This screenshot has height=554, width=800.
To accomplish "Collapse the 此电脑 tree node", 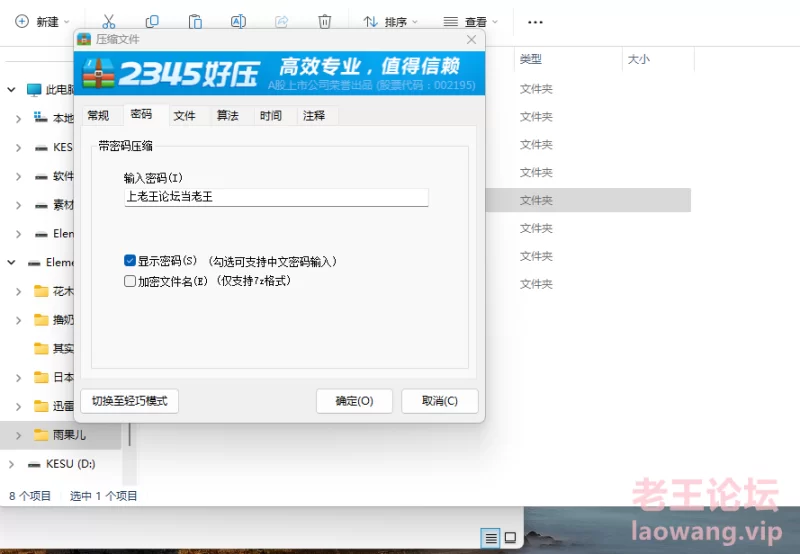I will (x=11, y=90).
